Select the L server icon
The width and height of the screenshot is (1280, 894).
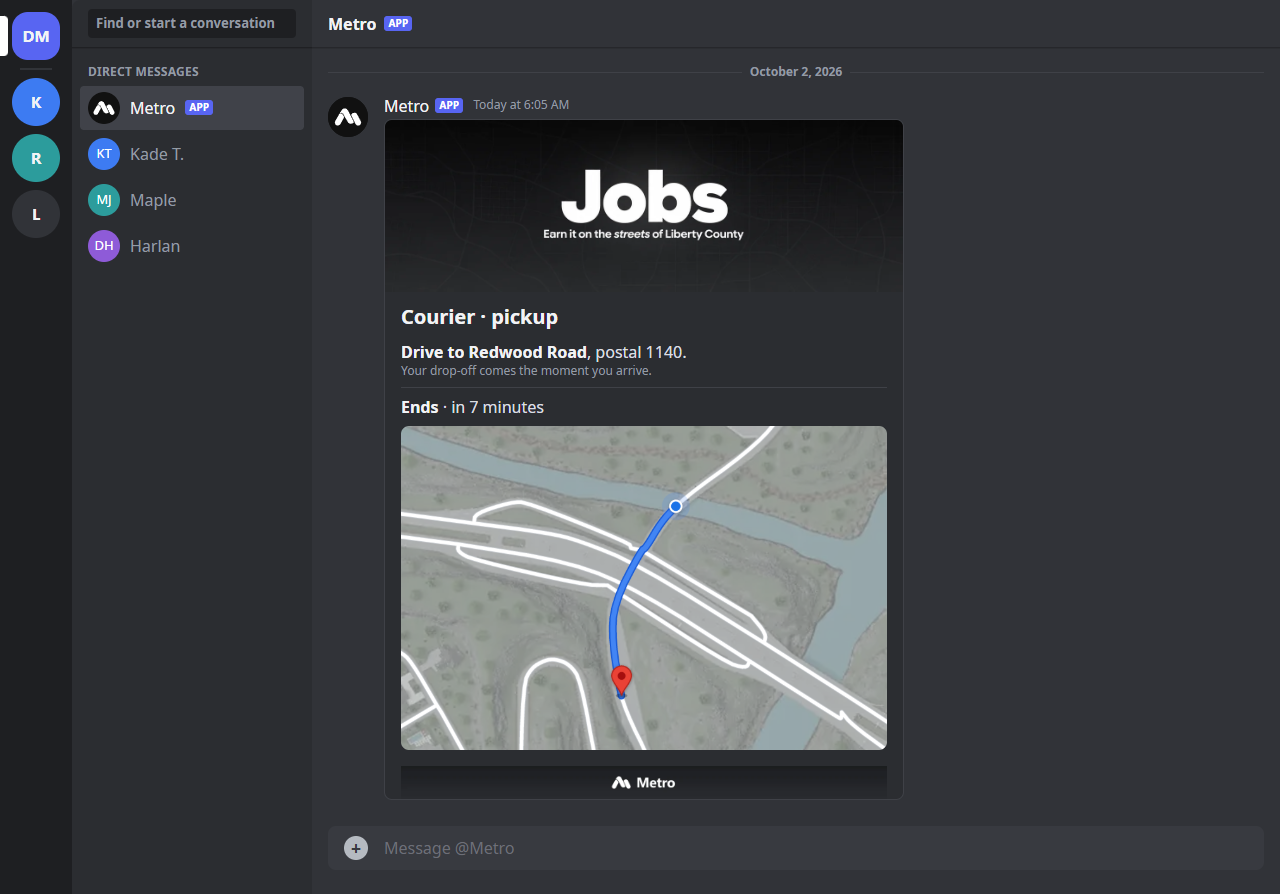coord(36,214)
